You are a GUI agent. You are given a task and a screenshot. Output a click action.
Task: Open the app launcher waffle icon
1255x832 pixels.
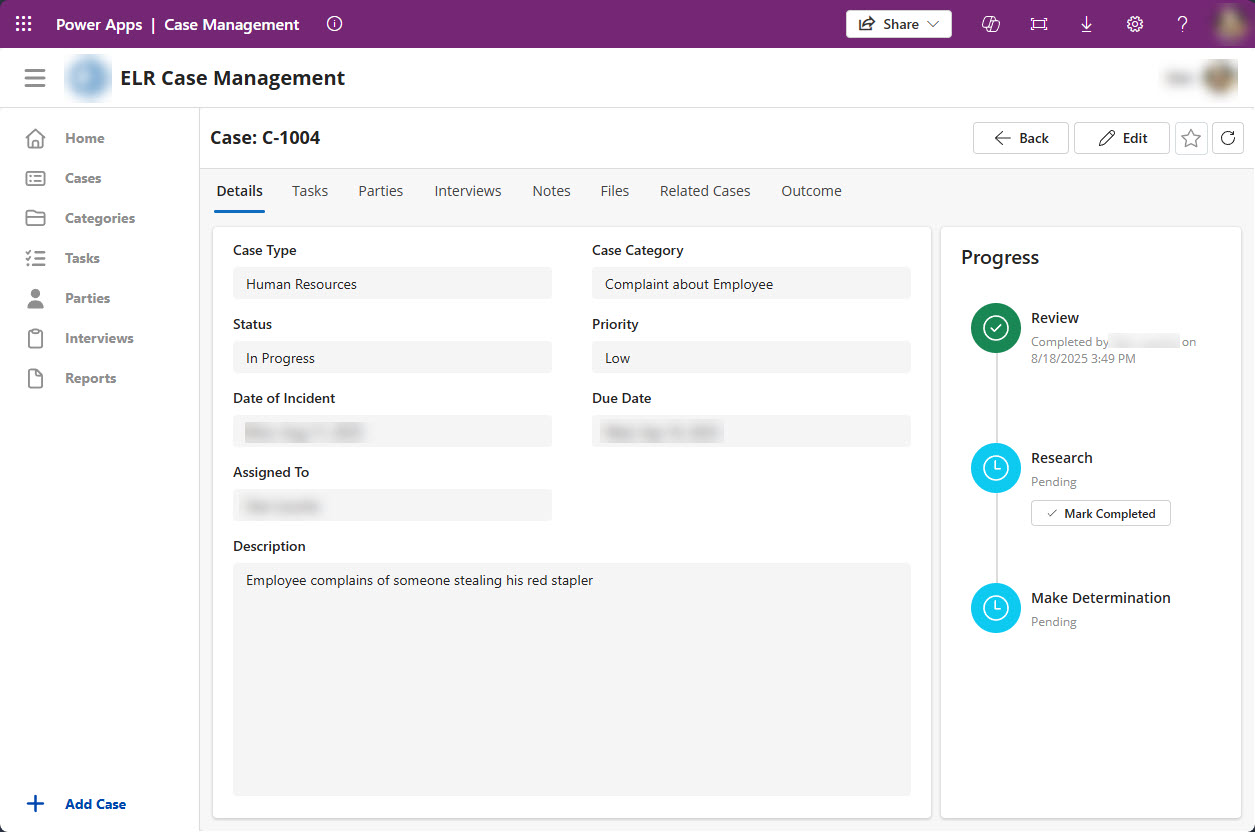24,24
